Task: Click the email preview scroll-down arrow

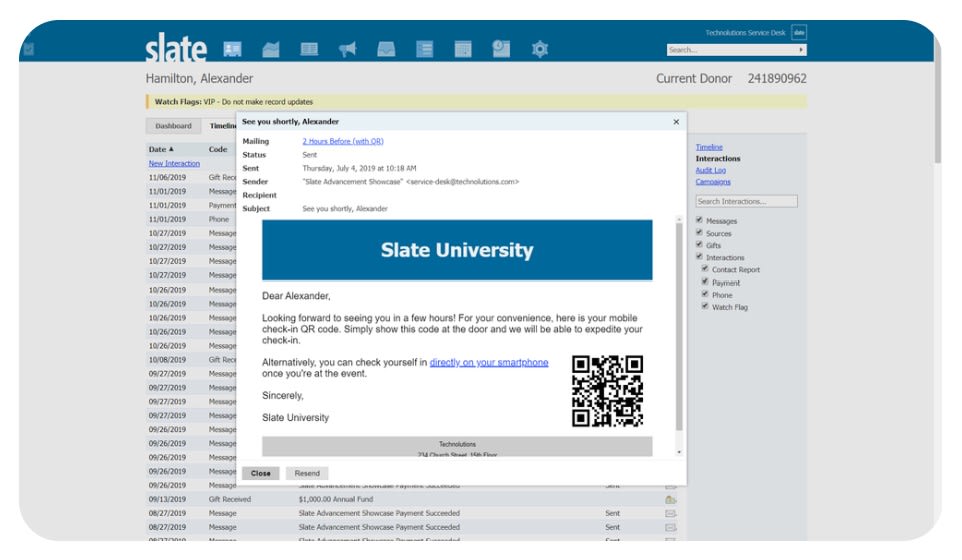Action: (x=679, y=452)
